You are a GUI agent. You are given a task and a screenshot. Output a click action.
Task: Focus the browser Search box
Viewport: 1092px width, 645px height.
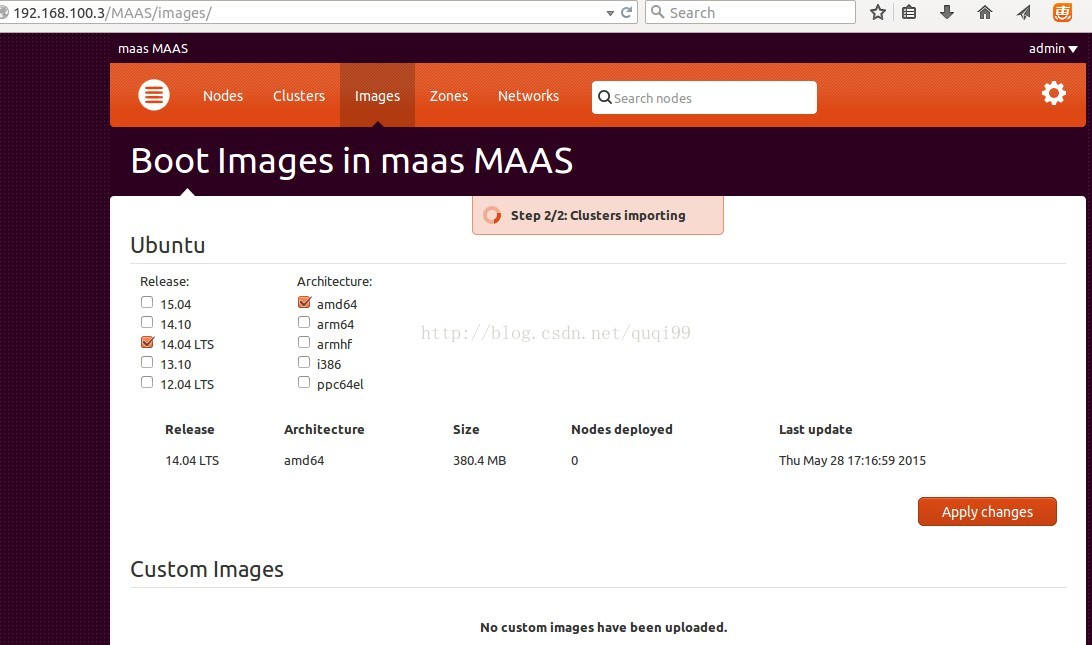click(750, 13)
